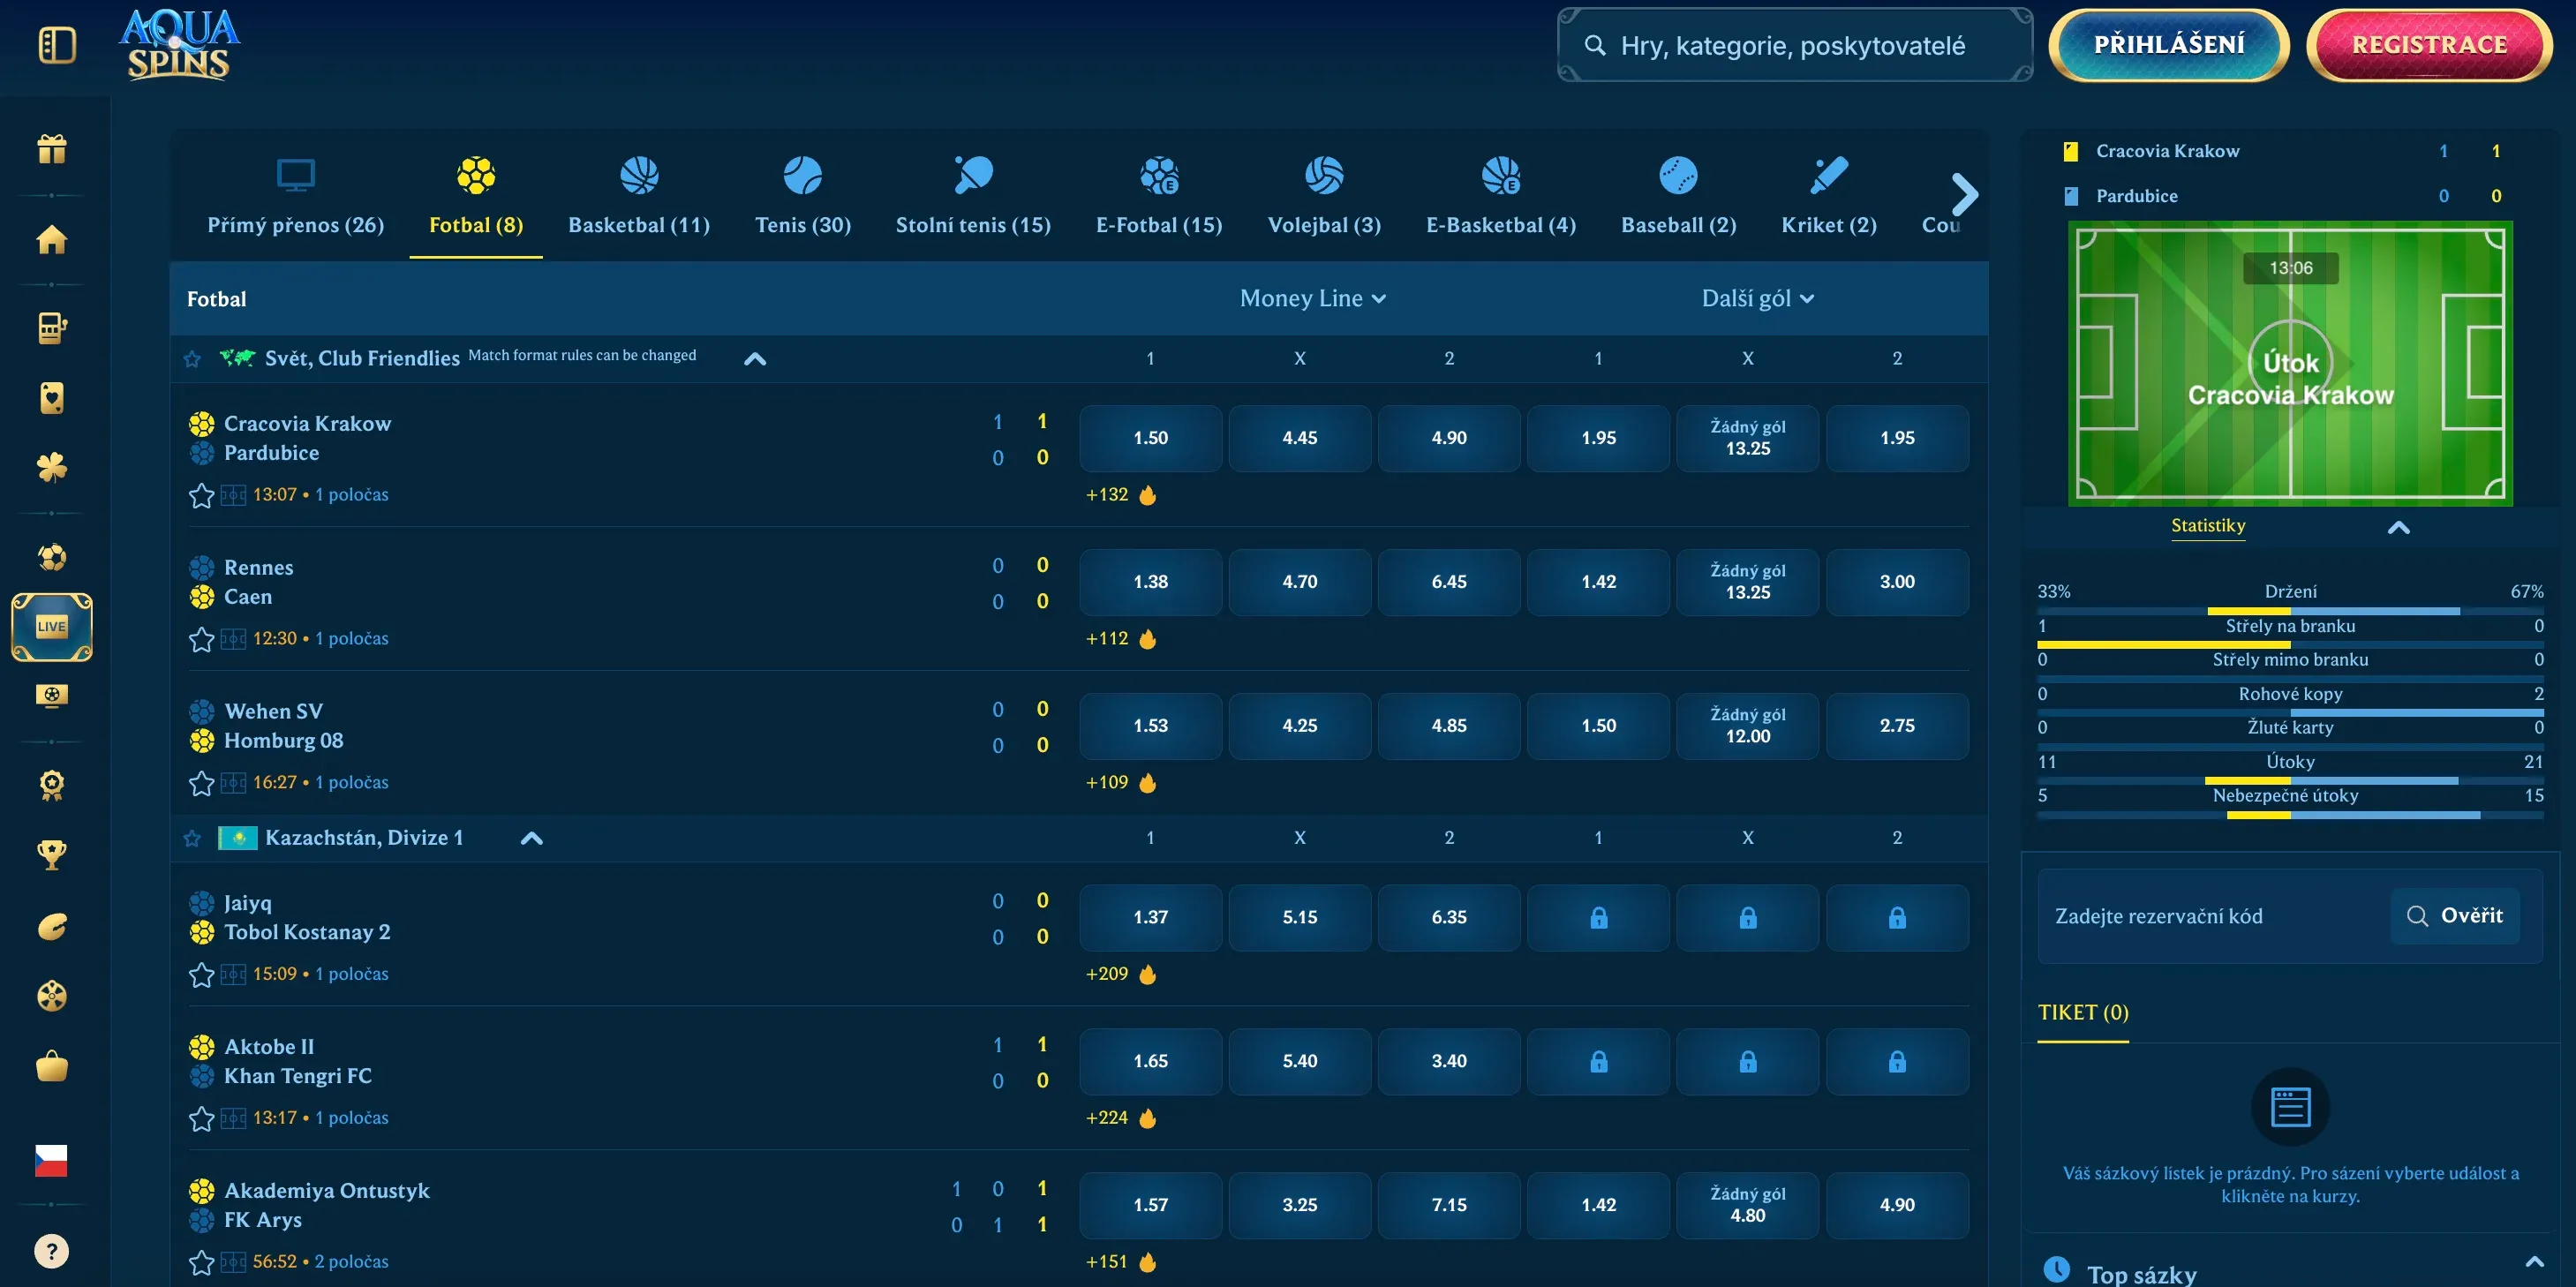Show more sports with the right arrow
Screen dimensions: 2576x1287
tap(1964, 194)
